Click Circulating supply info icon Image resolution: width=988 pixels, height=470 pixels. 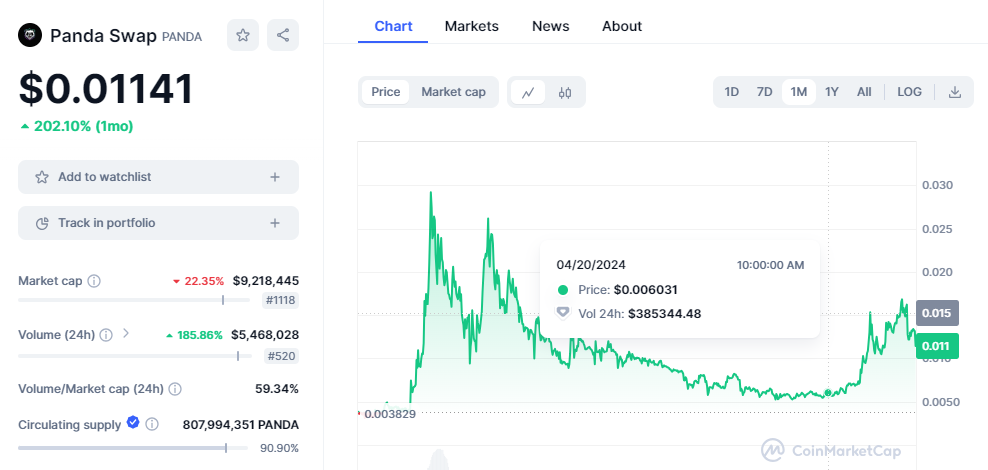(x=151, y=425)
